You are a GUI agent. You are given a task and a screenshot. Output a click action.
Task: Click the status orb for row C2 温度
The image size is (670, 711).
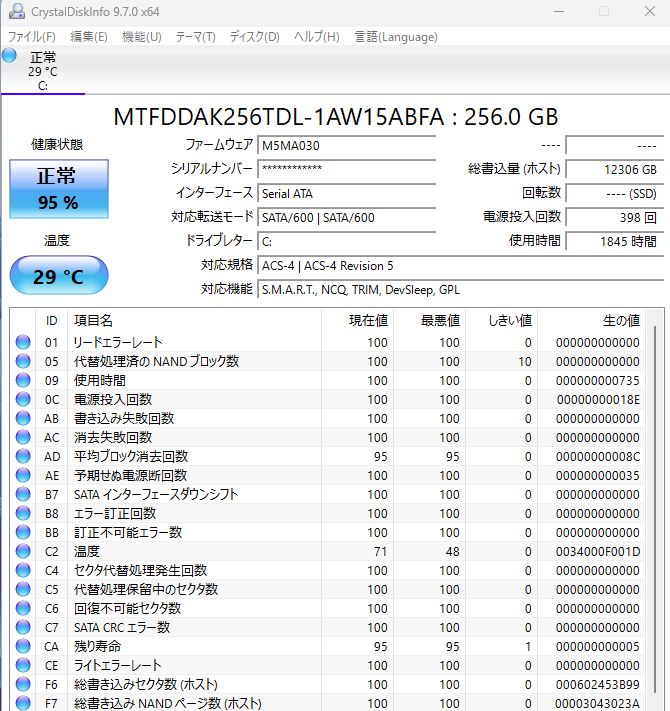(23, 551)
